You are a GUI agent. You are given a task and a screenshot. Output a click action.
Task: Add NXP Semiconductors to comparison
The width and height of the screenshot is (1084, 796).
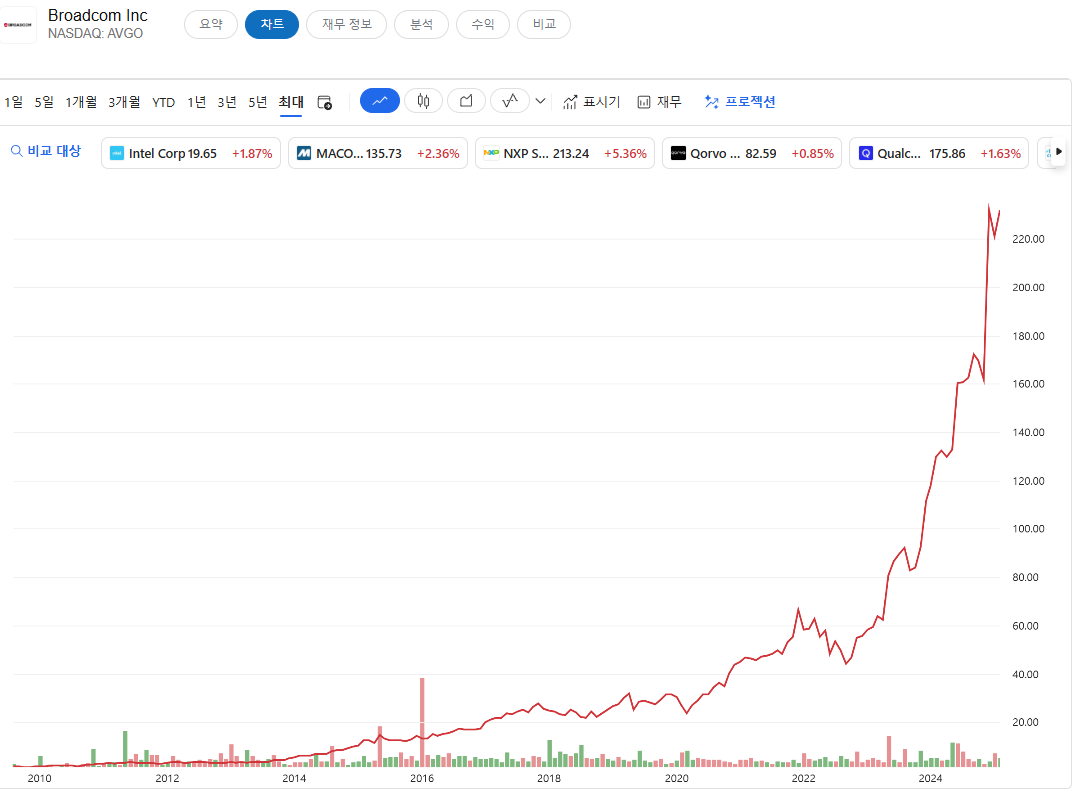point(565,154)
